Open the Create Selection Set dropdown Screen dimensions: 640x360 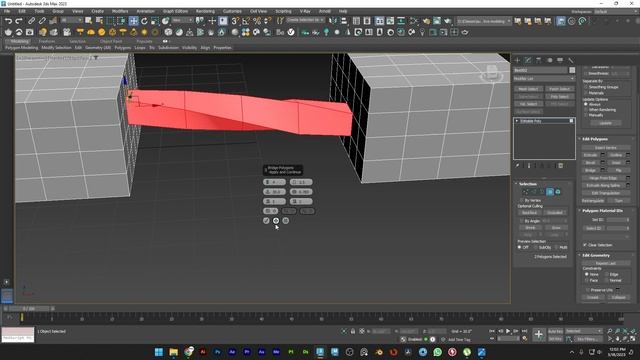coord(305,20)
